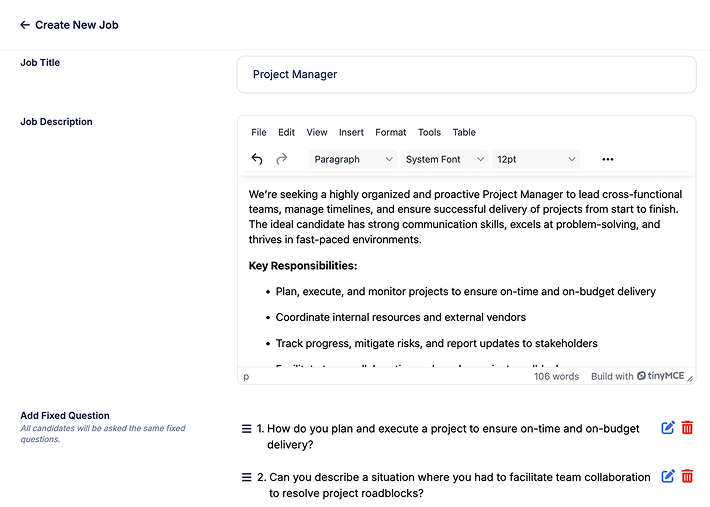Grab reorder handle of question 1
This screenshot has height=507, width=710.
click(x=246, y=429)
